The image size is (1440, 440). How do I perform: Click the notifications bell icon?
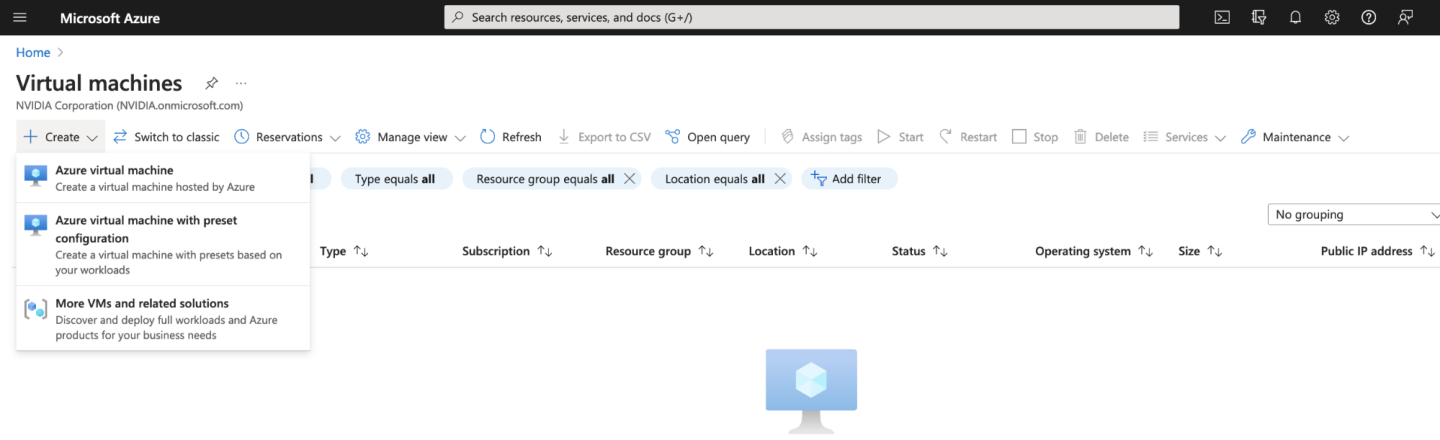click(x=1295, y=18)
